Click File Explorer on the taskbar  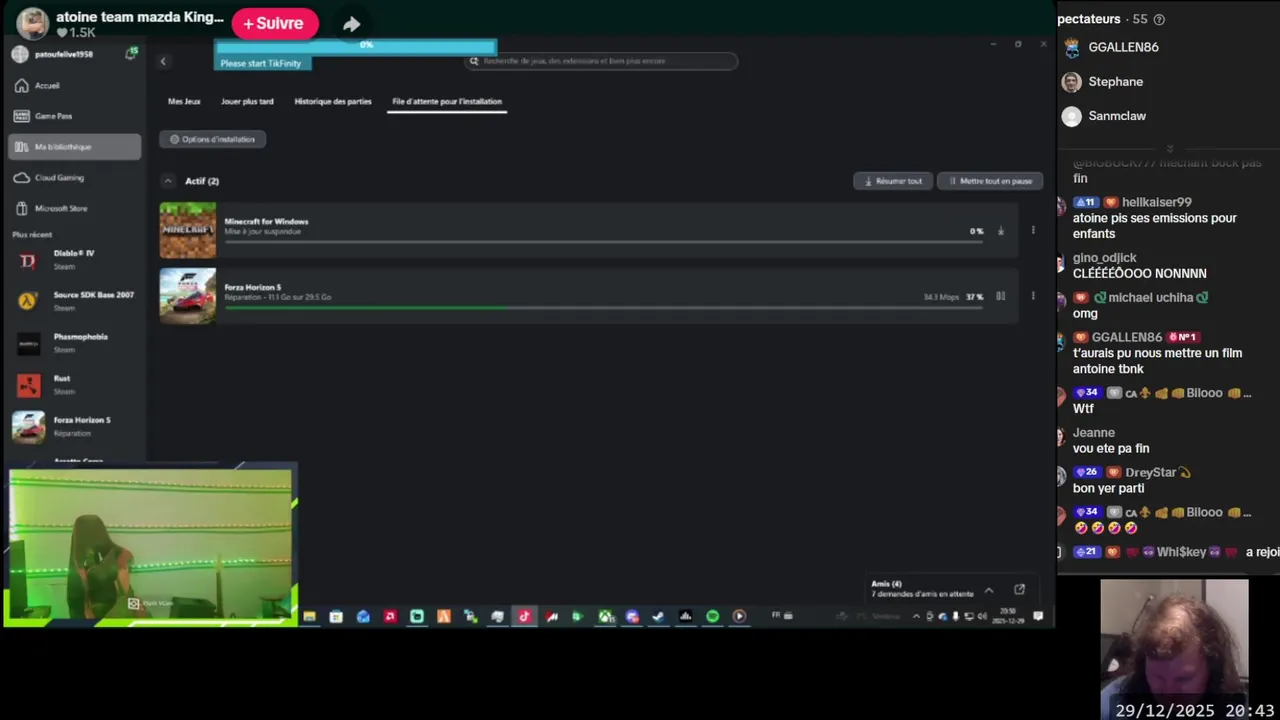click(x=309, y=617)
